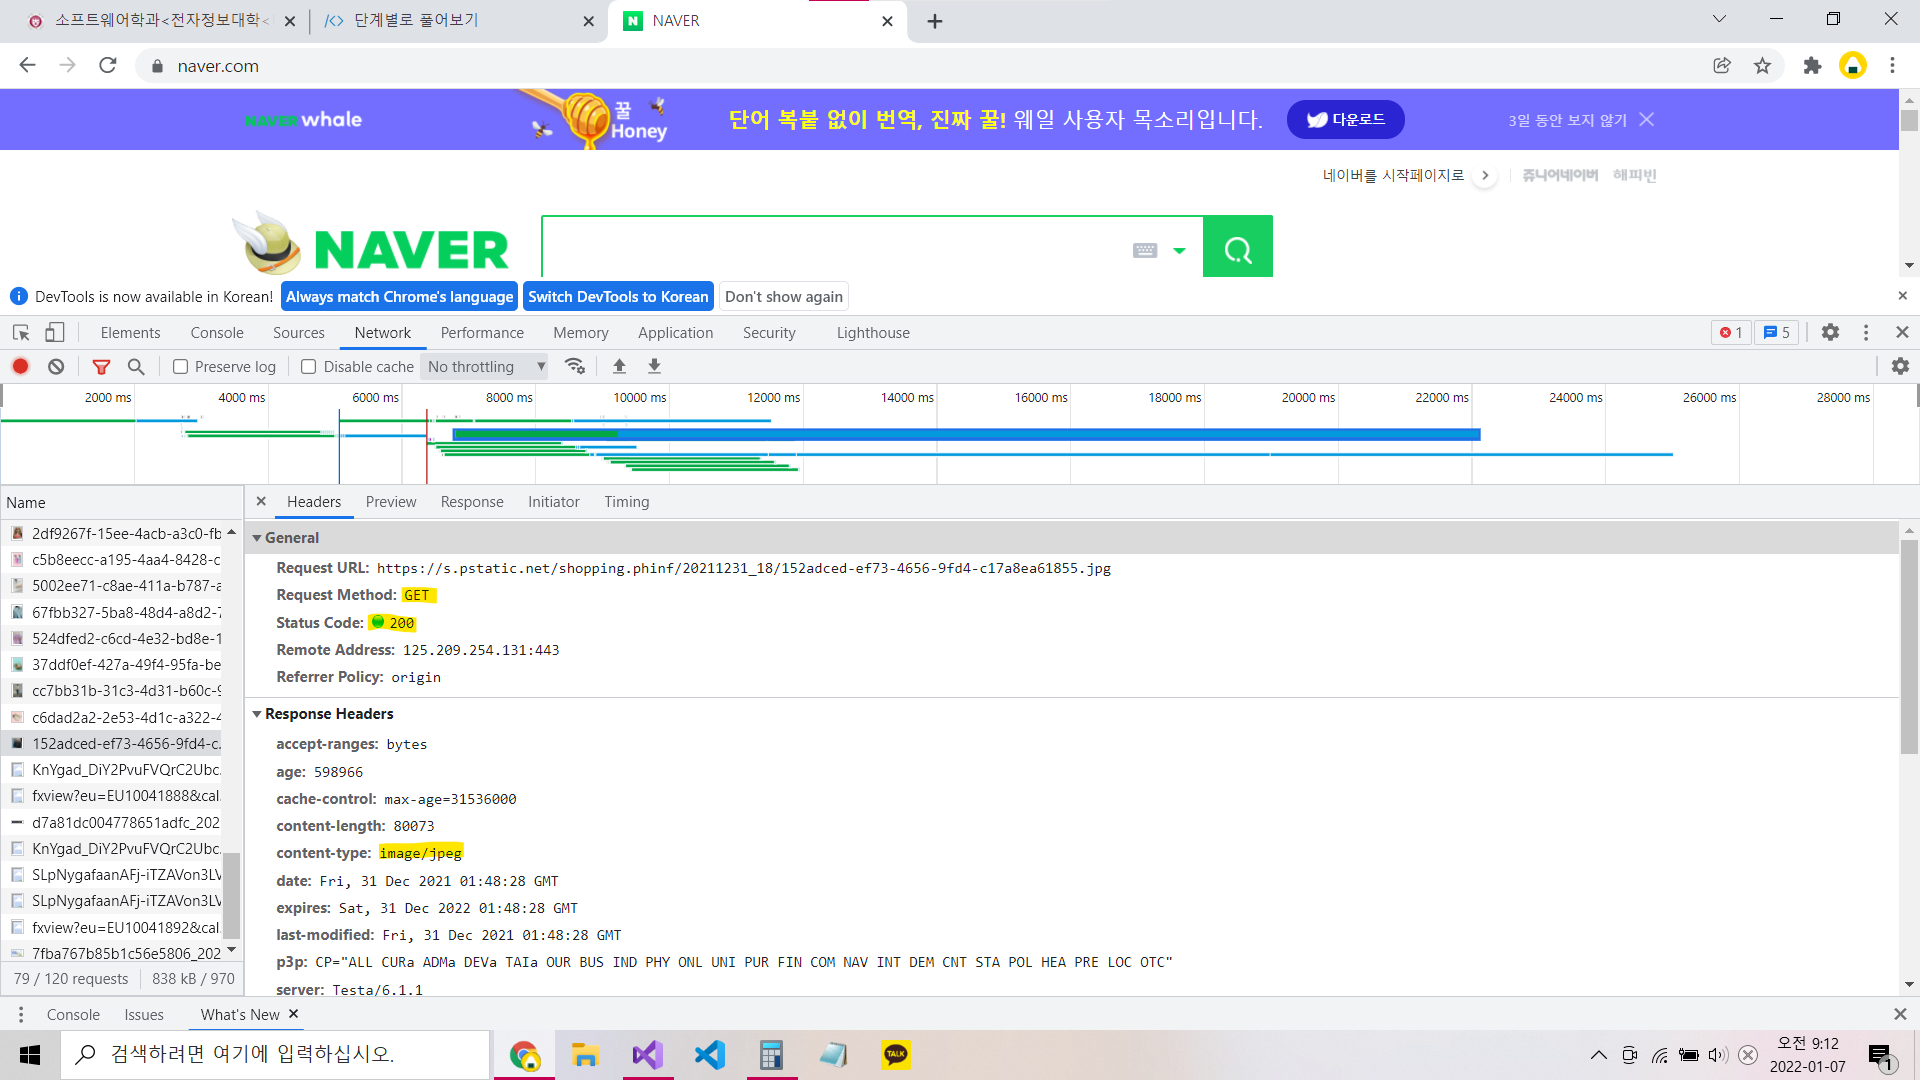
Task: Open the No throttling dropdown
Action: (486, 367)
